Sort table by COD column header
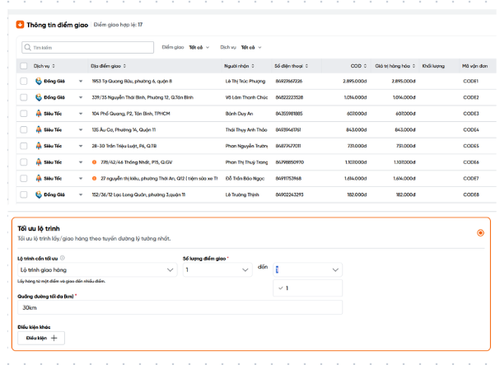This screenshot has height=365, width=500. pos(358,66)
